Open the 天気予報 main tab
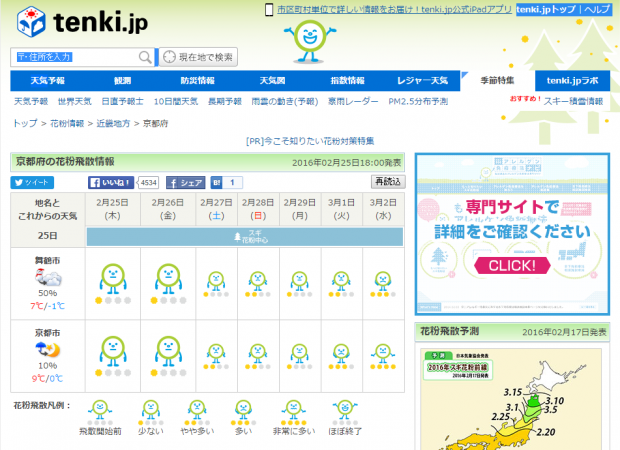Screen dimensions: 620x450 (x=47, y=81)
